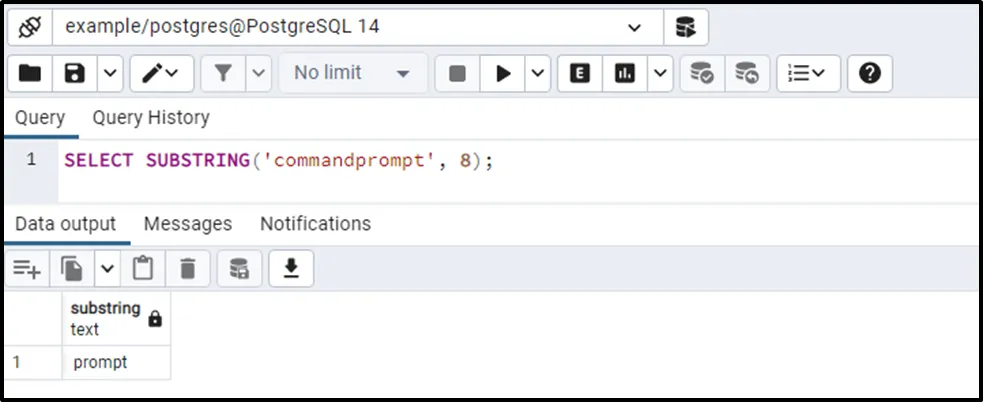The width and height of the screenshot is (983, 402).
Task: Click the Filter rows funnel icon
Action: 222,73
